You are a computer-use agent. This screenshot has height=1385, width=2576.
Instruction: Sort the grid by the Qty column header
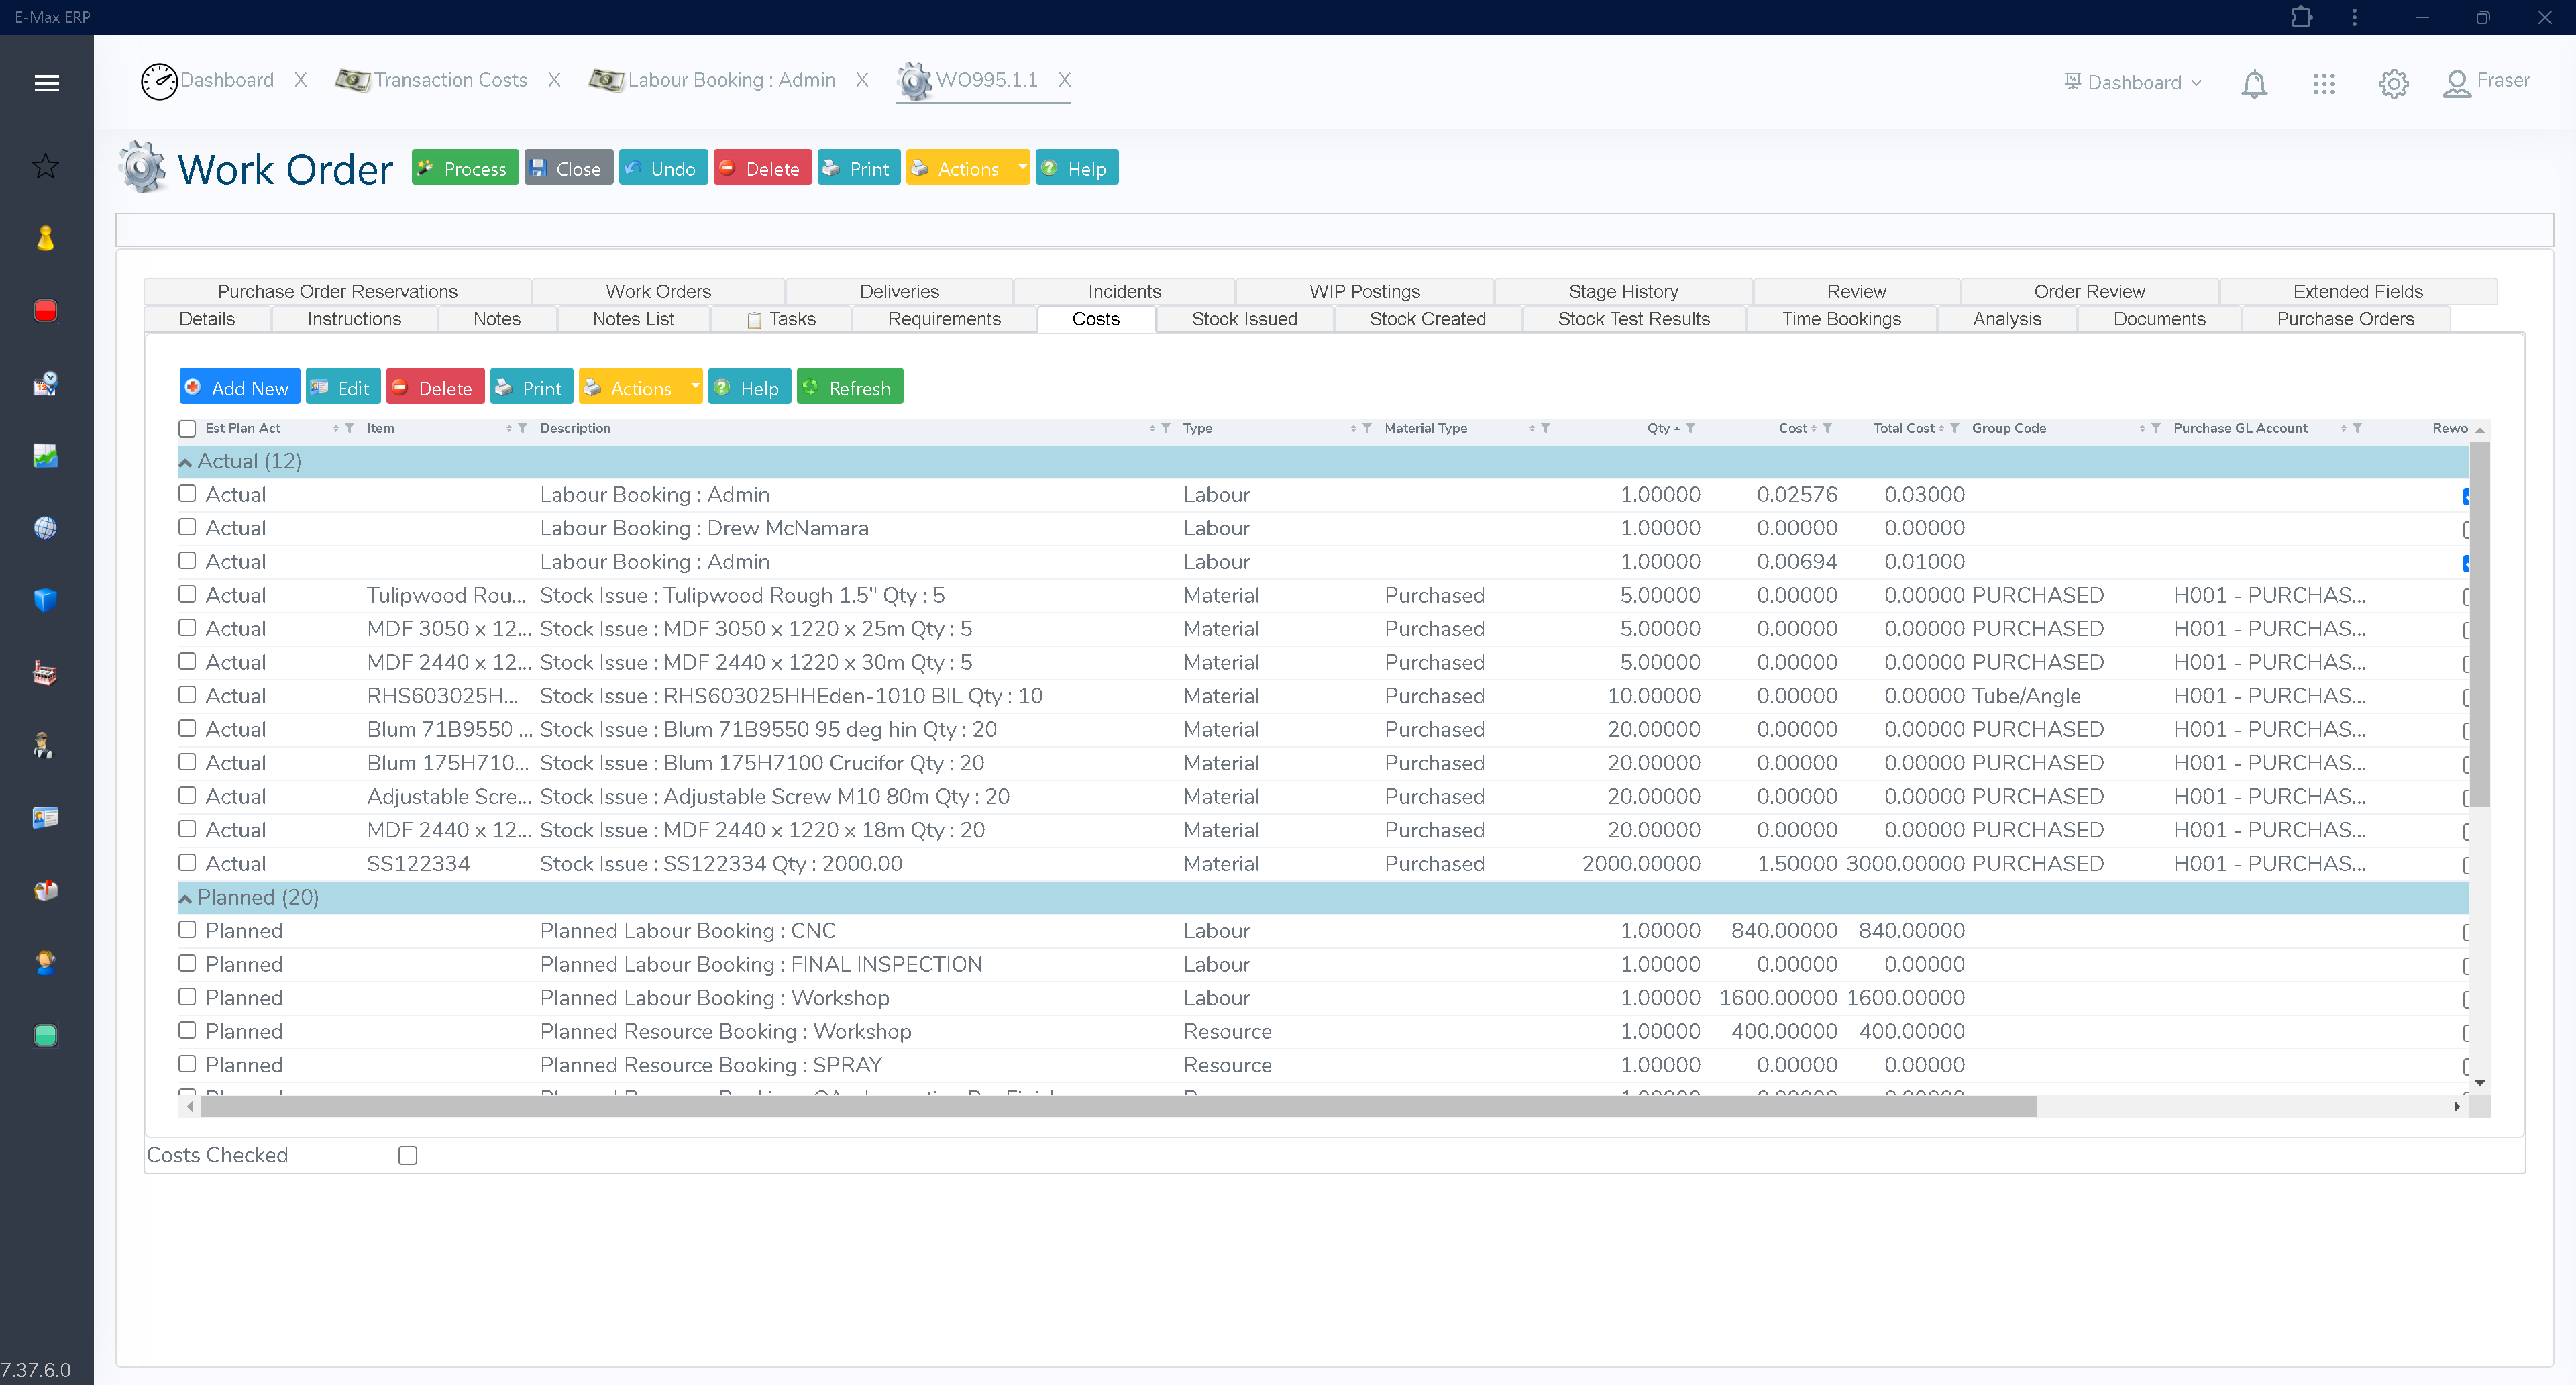point(1658,429)
